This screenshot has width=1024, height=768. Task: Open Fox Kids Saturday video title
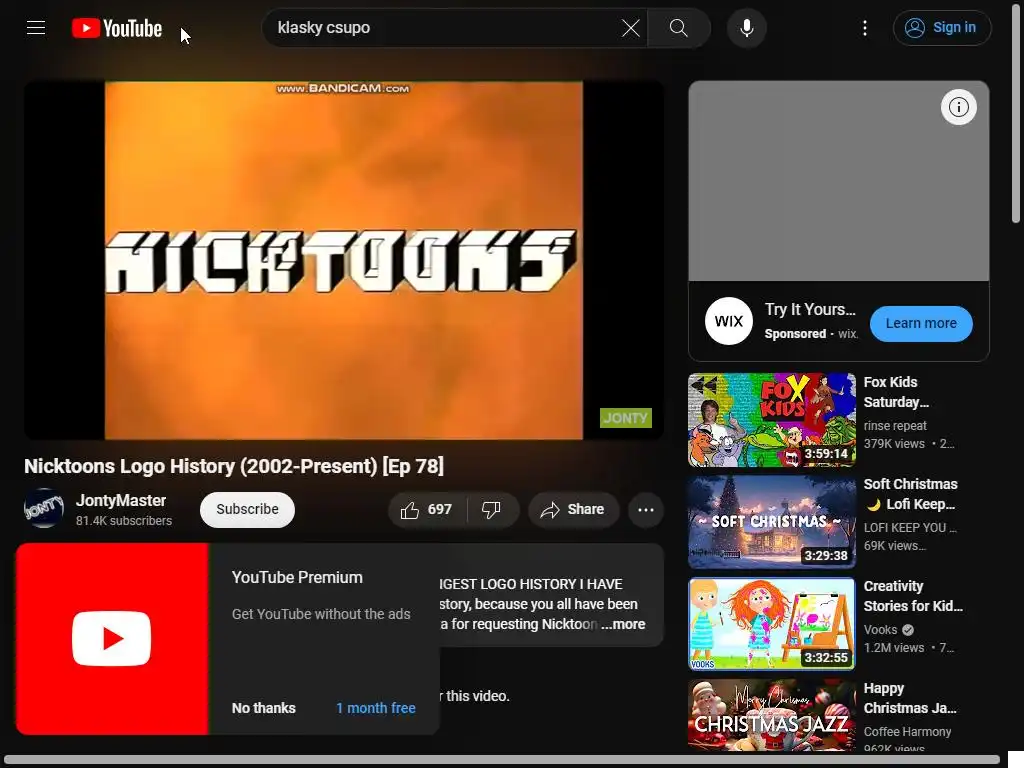pos(896,392)
